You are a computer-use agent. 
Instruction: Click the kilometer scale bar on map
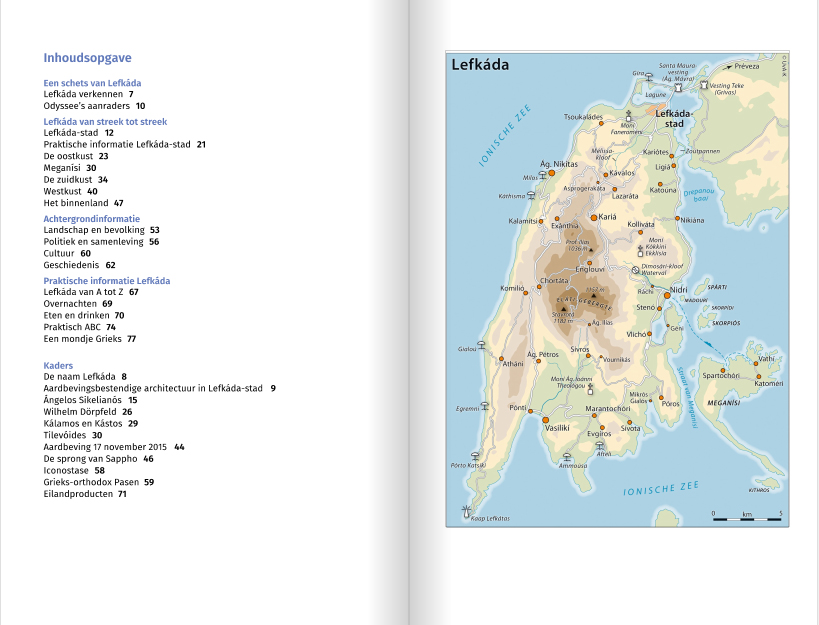[x=747, y=521]
